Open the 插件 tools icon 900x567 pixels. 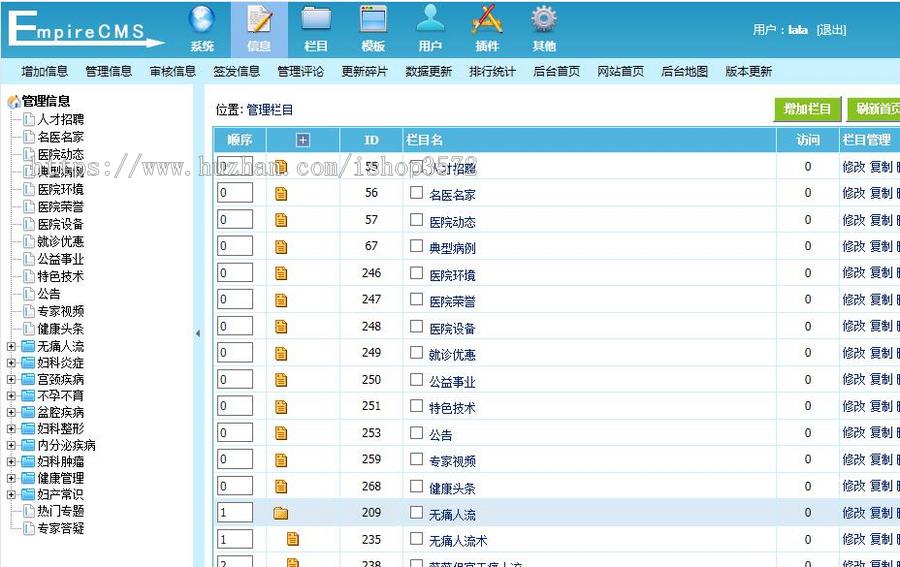[x=487, y=20]
